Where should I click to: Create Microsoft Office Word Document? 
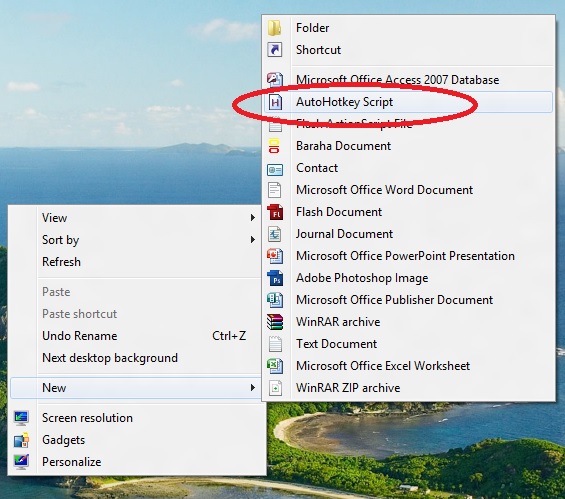[x=409, y=190]
